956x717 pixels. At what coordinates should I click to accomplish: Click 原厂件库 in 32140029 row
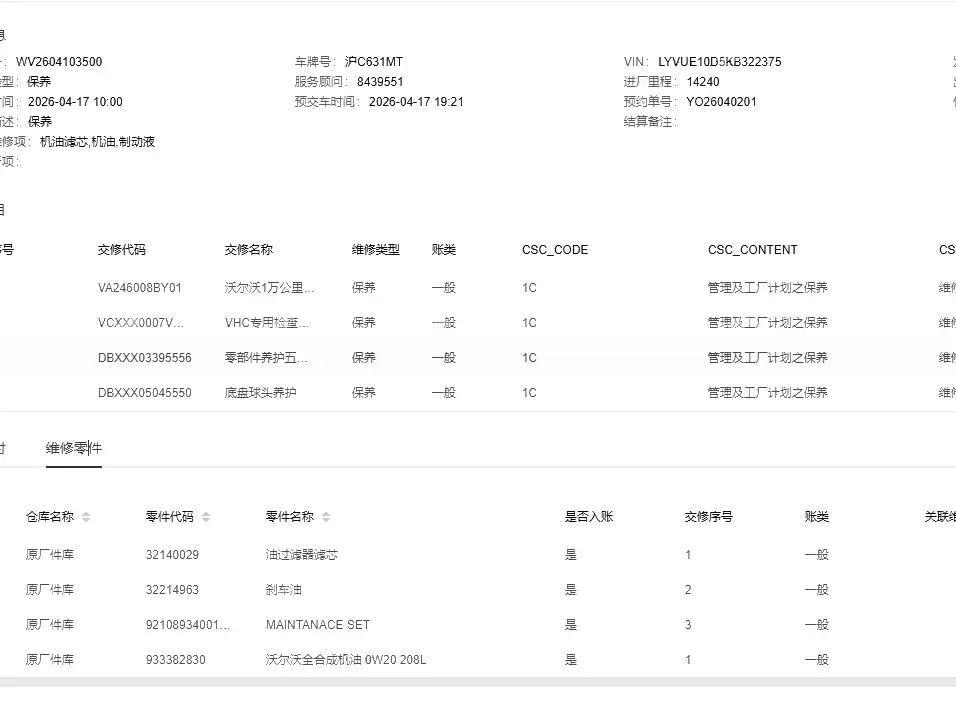click(50, 555)
